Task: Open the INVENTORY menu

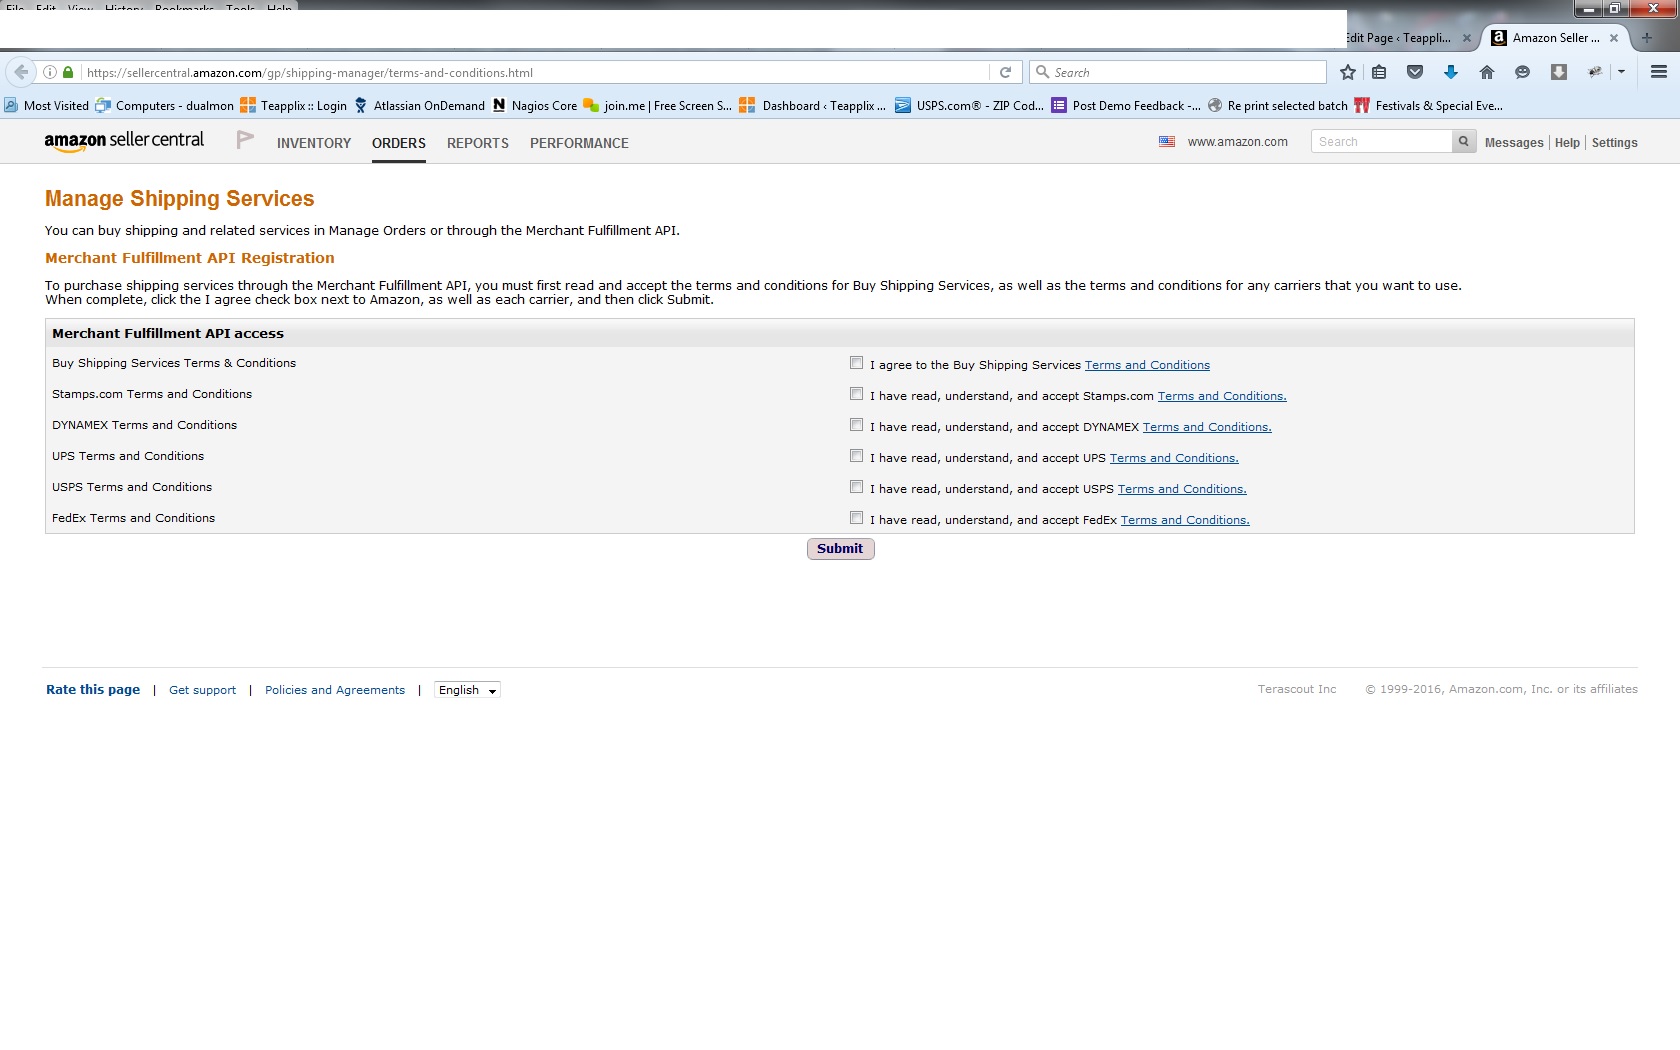Action: [x=314, y=143]
